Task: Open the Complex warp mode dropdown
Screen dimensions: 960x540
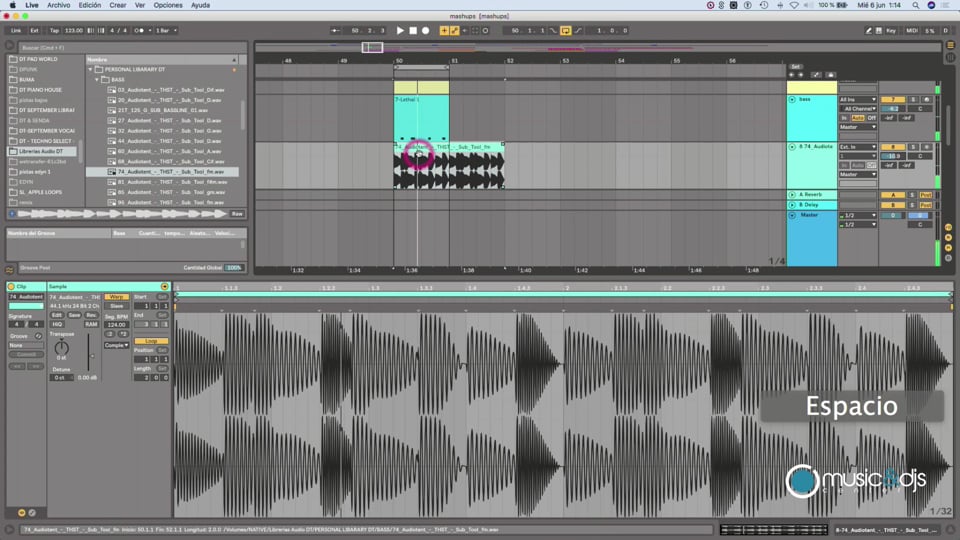Action: pos(116,345)
